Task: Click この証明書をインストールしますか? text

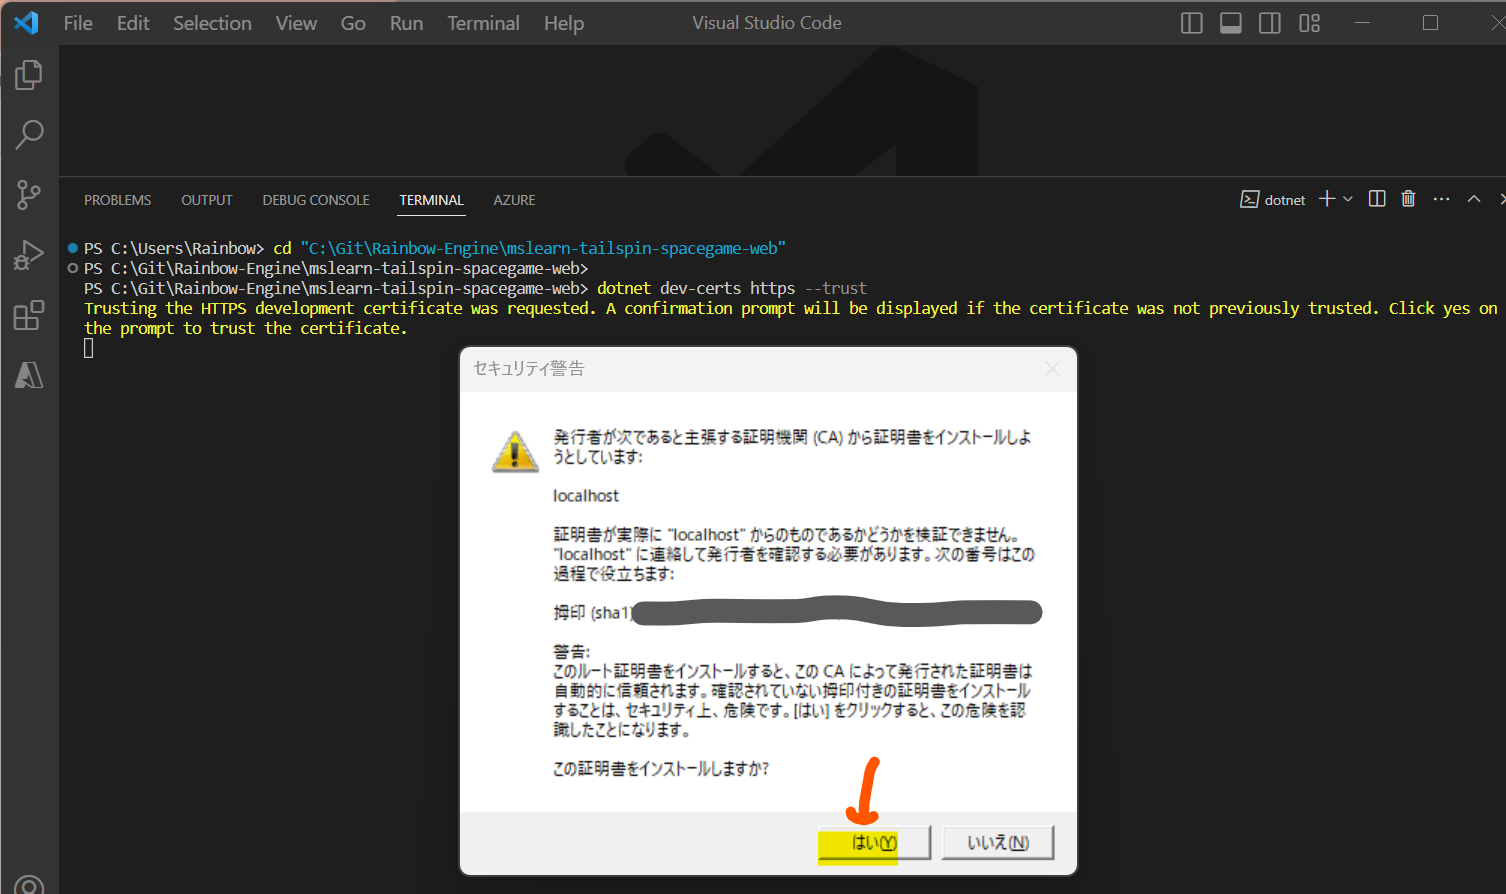Action: click(661, 769)
